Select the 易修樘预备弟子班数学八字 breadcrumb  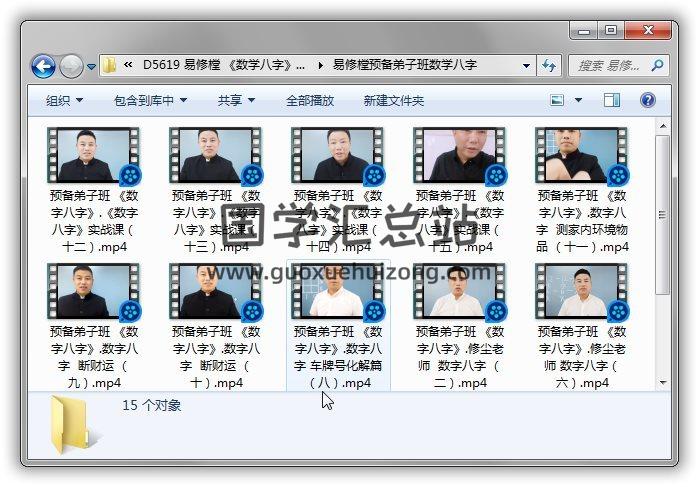pyautogui.click(x=404, y=66)
